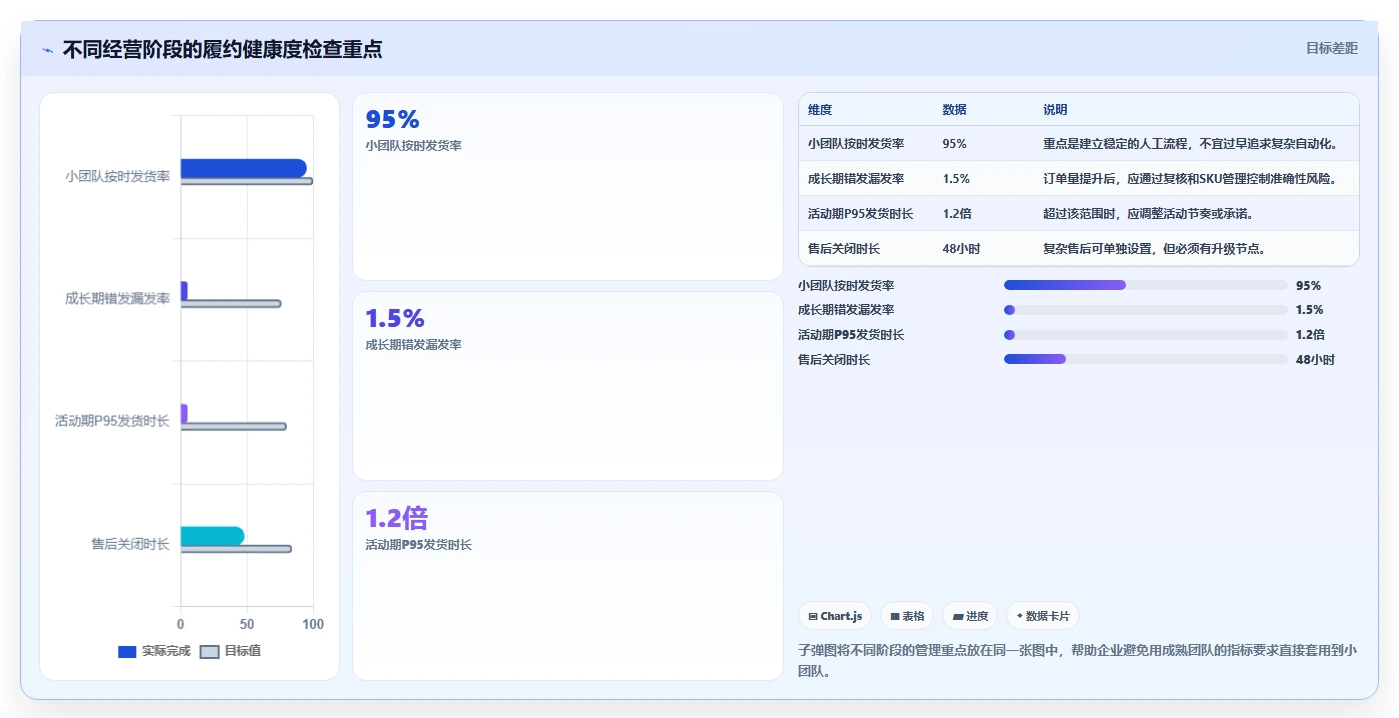The image size is (1399, 718).
Task: Click the blue 小团队按时发货率 actual bar in chart
Action: pyautogui.click(x=243, y=168)
